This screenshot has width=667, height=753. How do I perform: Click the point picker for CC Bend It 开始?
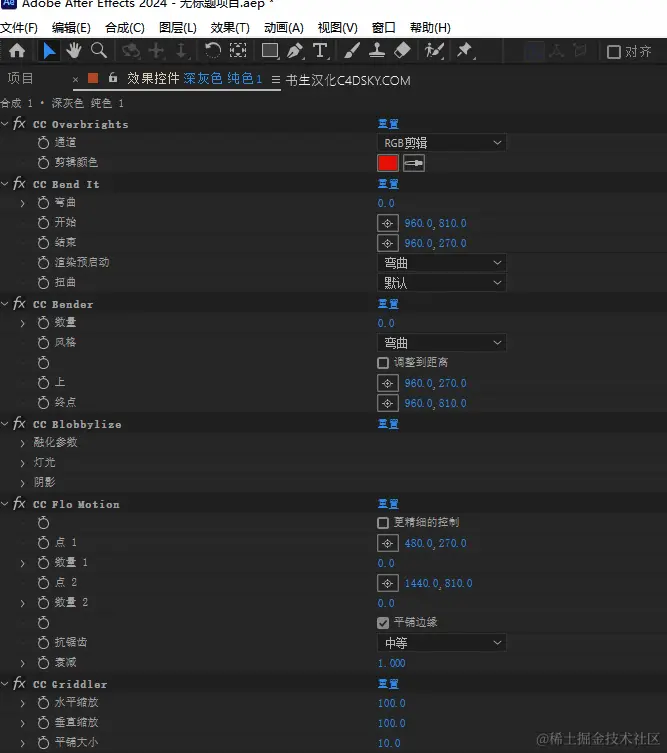pyautogui.click(x=388, y=223)
